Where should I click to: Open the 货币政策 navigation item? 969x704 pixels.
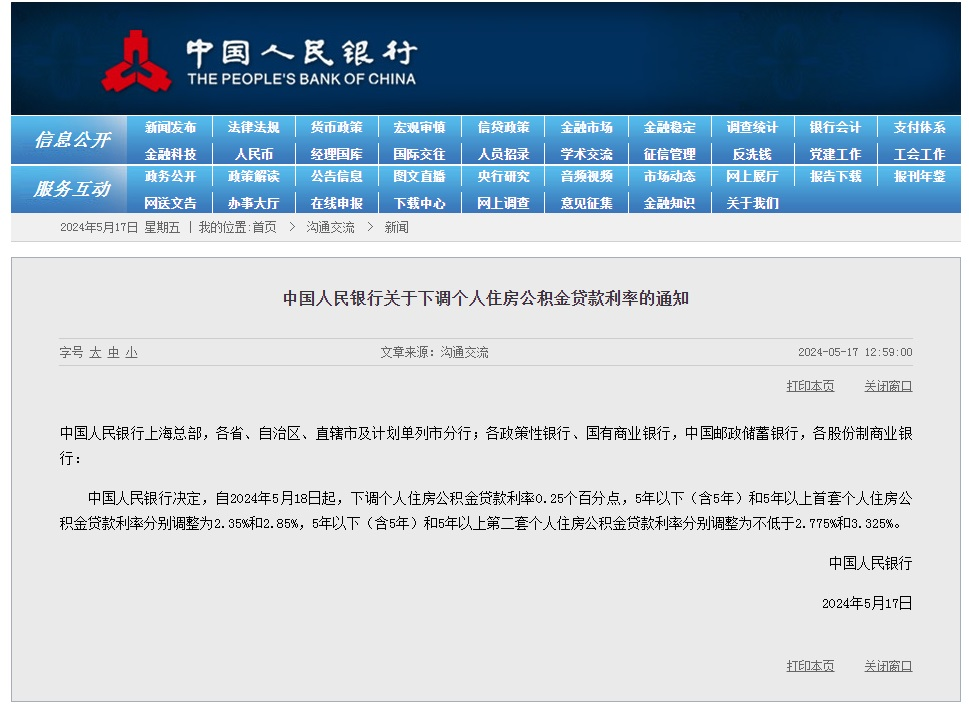coord(336,127)
